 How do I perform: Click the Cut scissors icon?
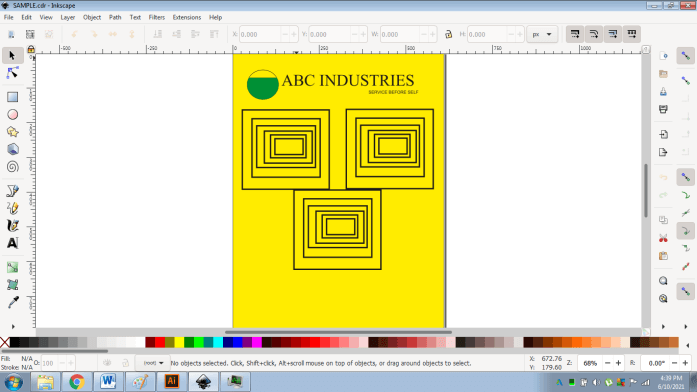663,238
